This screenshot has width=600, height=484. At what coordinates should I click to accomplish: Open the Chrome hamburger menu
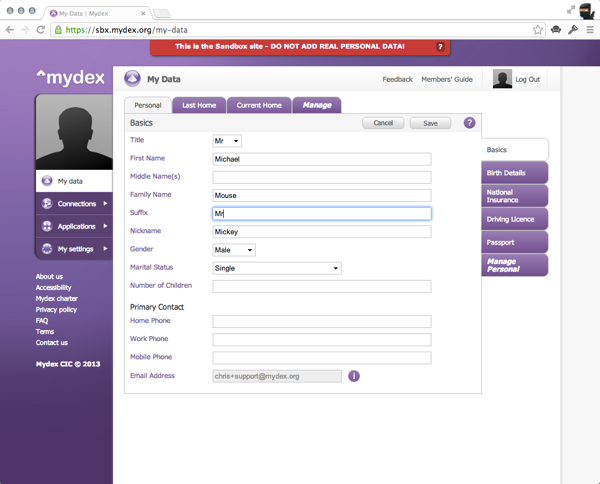(590, 30)
